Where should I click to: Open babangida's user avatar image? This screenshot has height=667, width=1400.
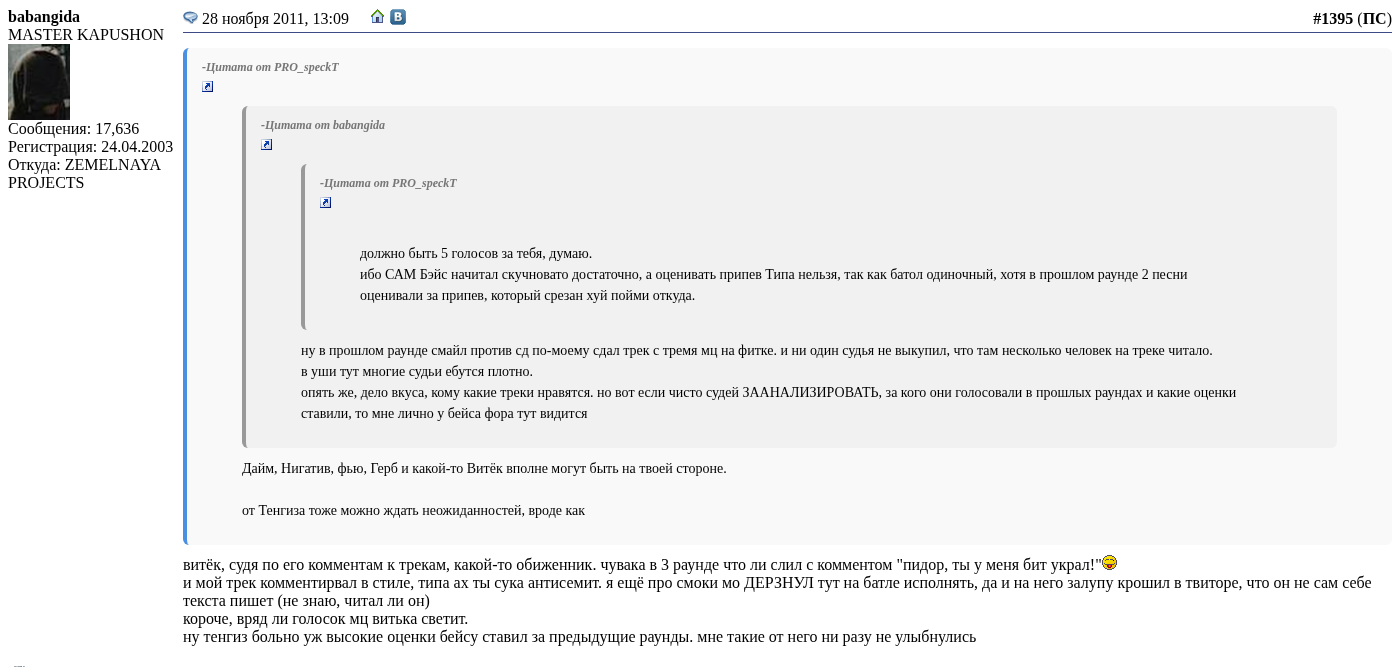pyautogui.click(x=39, y=82)
